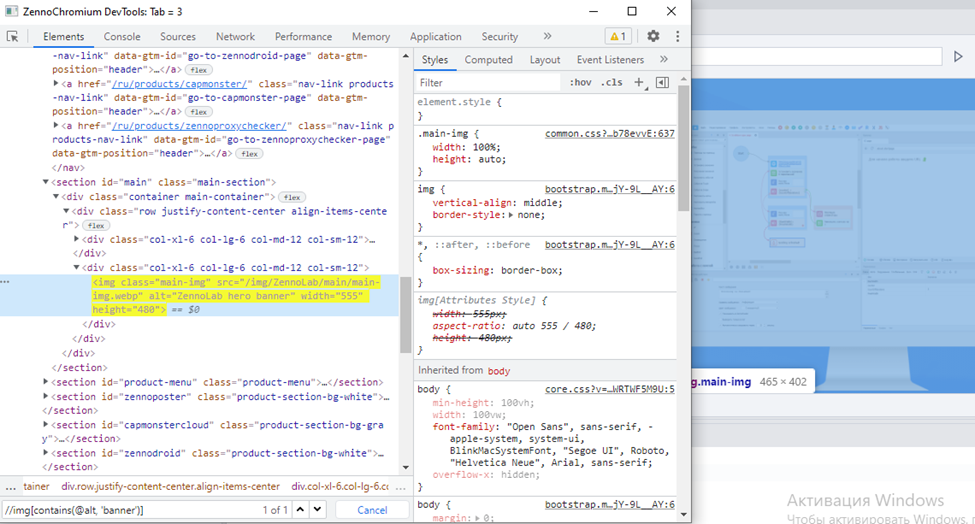The height and width of the screenshot is (524, 975).
Task: Cancel the element search
Action: click(x=372, y=510)
